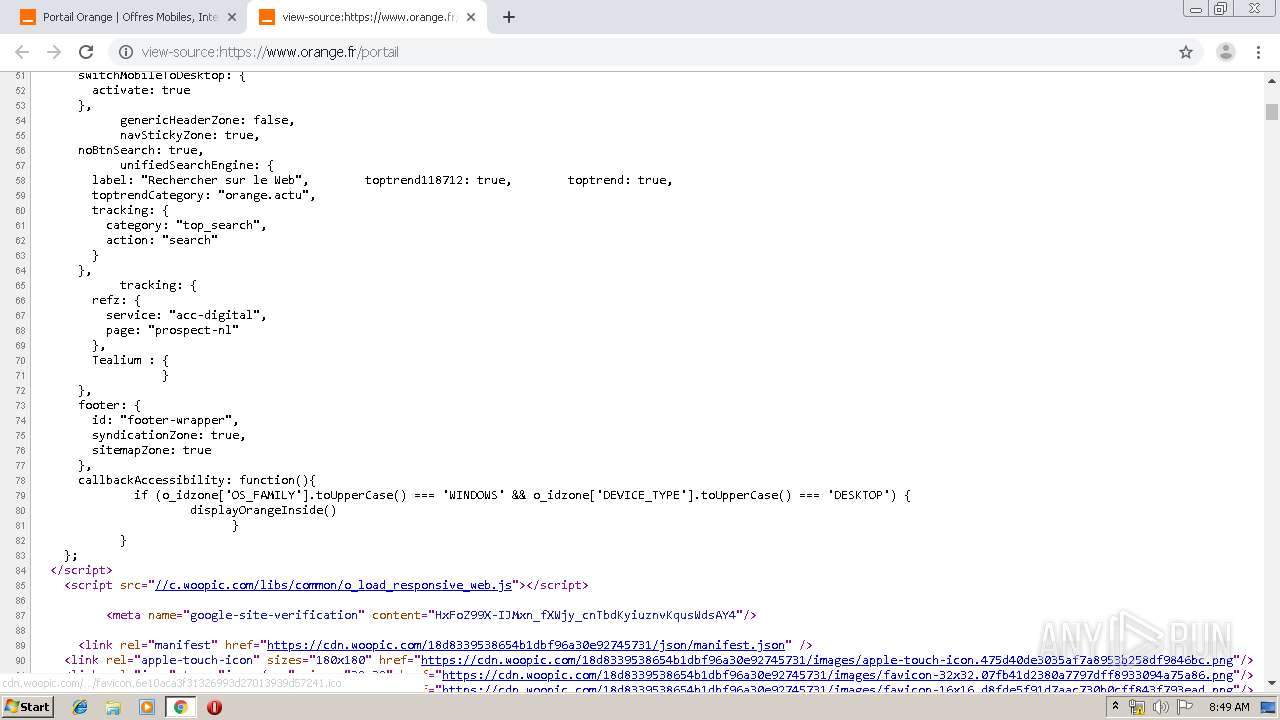Open the volume speaker tray icon
Image resolution: width=1280 pixels, height=720 pixels.
pos(1161,707)
